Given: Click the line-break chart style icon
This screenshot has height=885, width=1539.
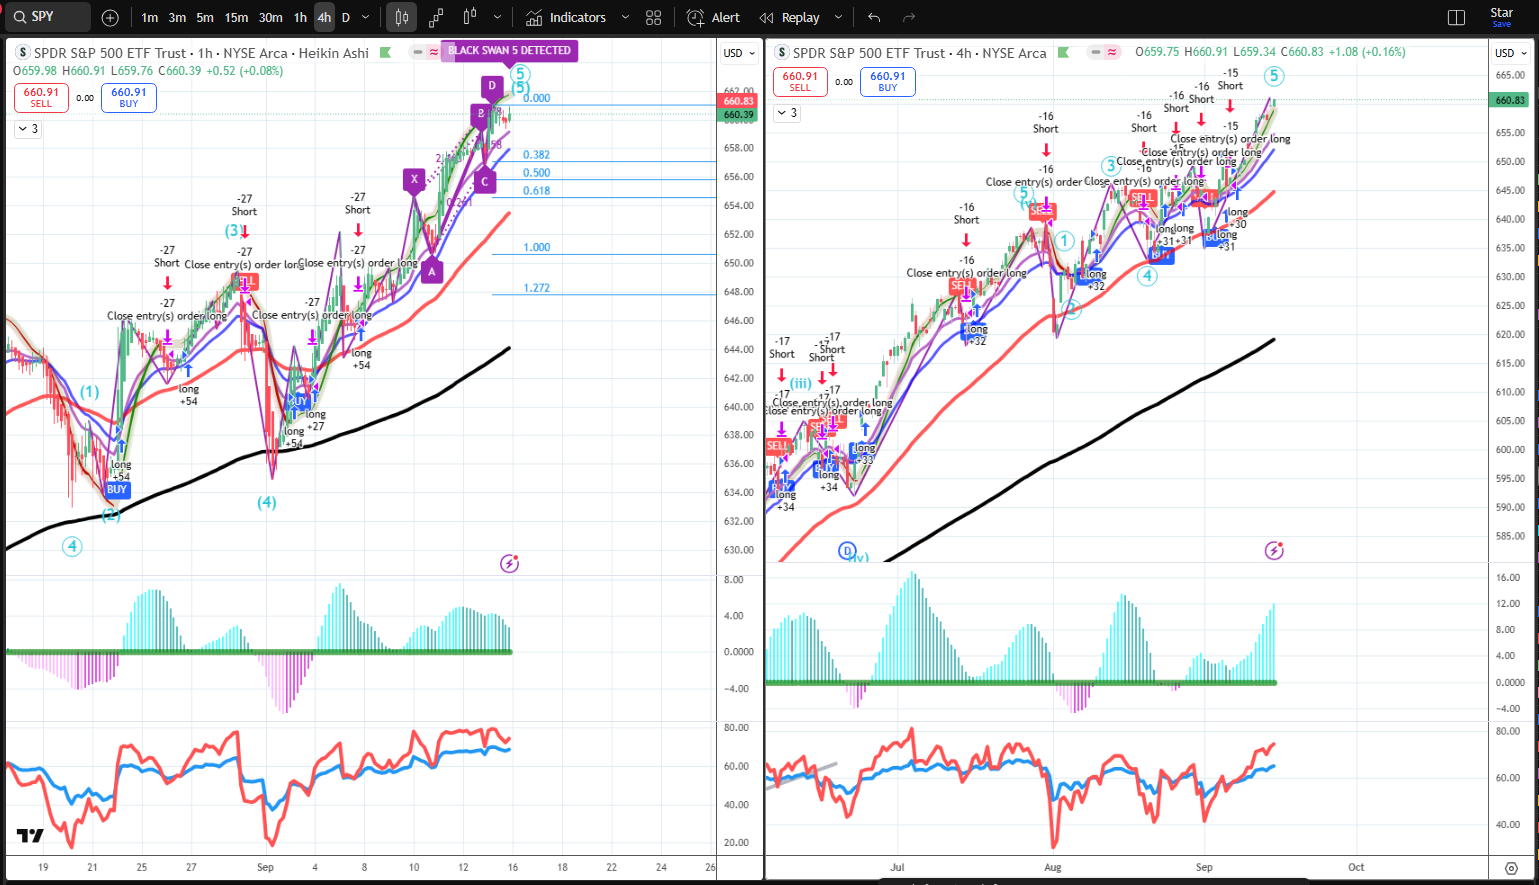Looking at the screenshot, I should (x=436, y=17).
